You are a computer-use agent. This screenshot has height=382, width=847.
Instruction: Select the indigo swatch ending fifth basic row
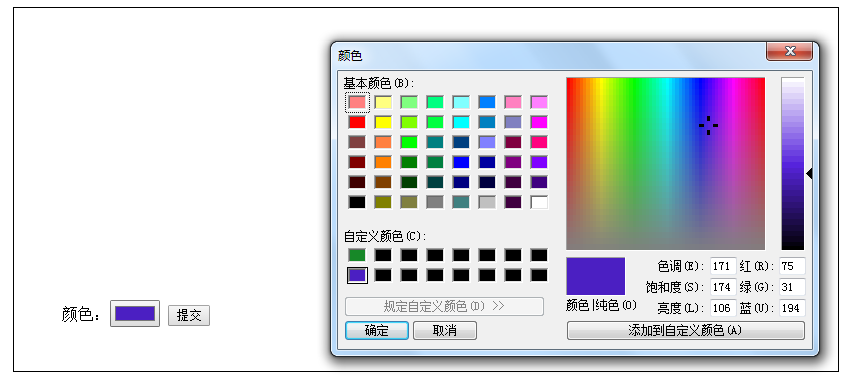click(539, 182)
